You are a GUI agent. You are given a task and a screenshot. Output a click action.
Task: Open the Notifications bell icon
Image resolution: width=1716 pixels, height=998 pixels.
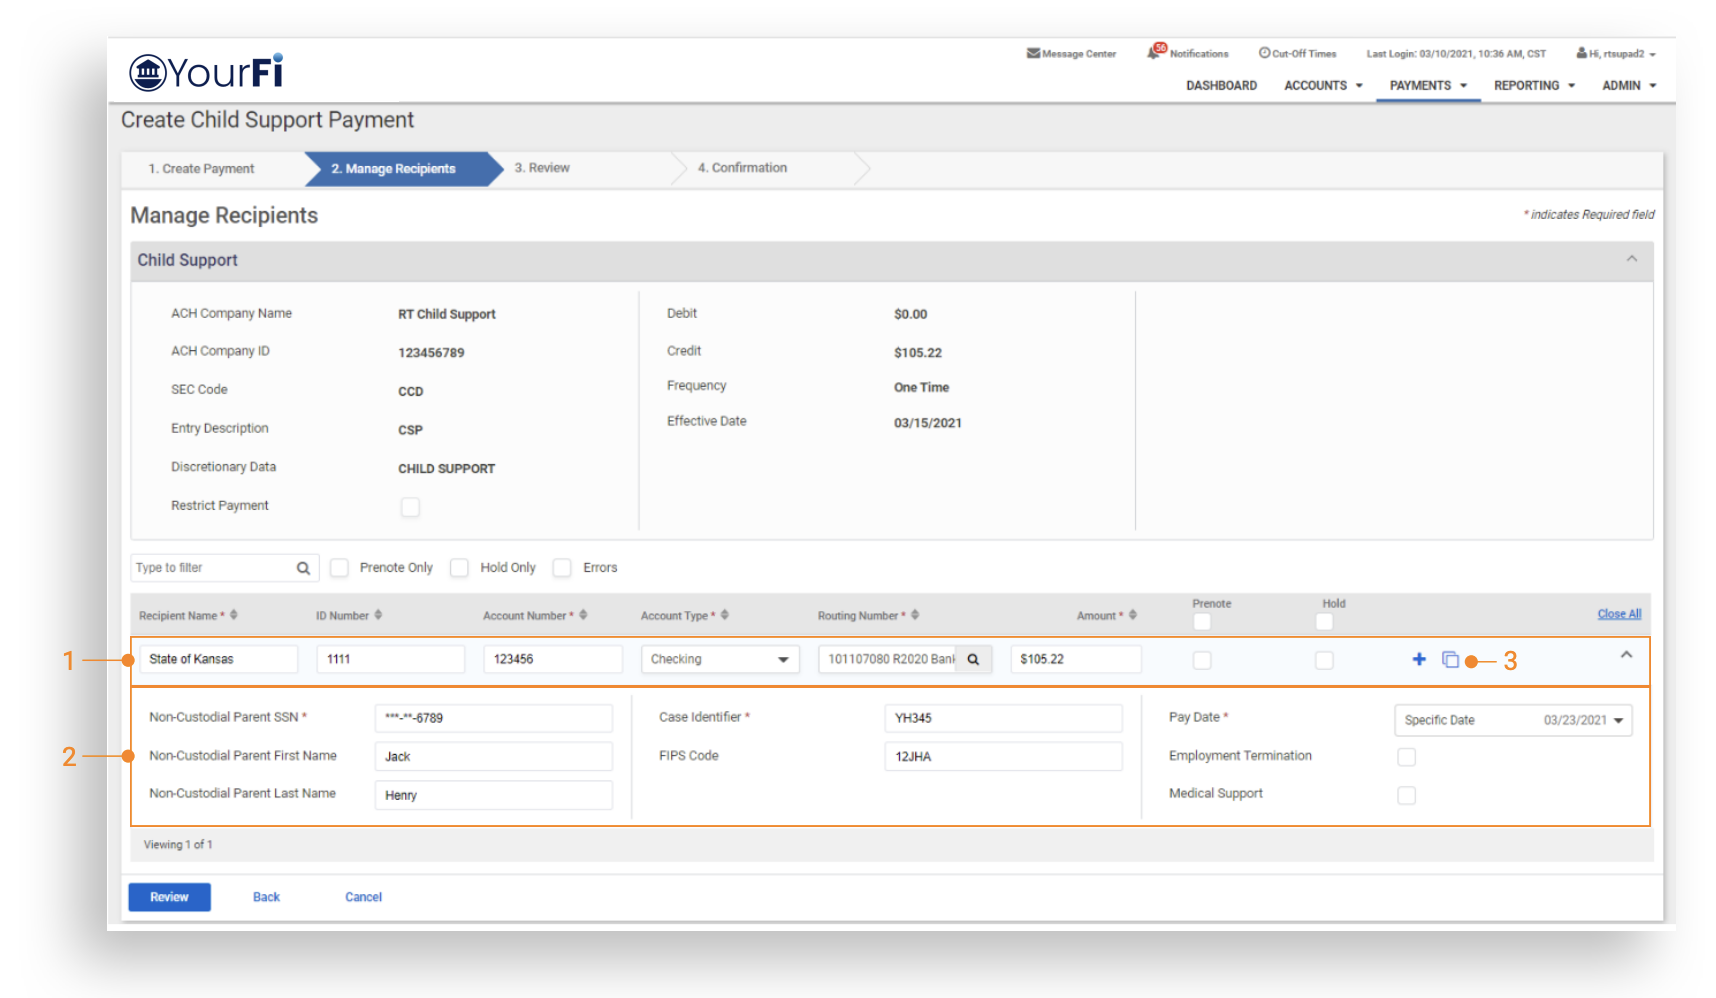[x=1155, y=52]
